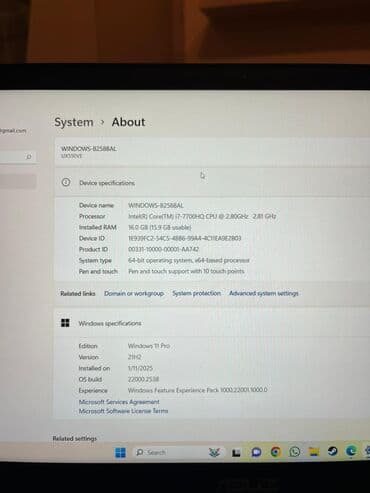Open Microsoft Software License Terms link
The image size is (370, 493).
pyautogui.click(x=123, y=411)
